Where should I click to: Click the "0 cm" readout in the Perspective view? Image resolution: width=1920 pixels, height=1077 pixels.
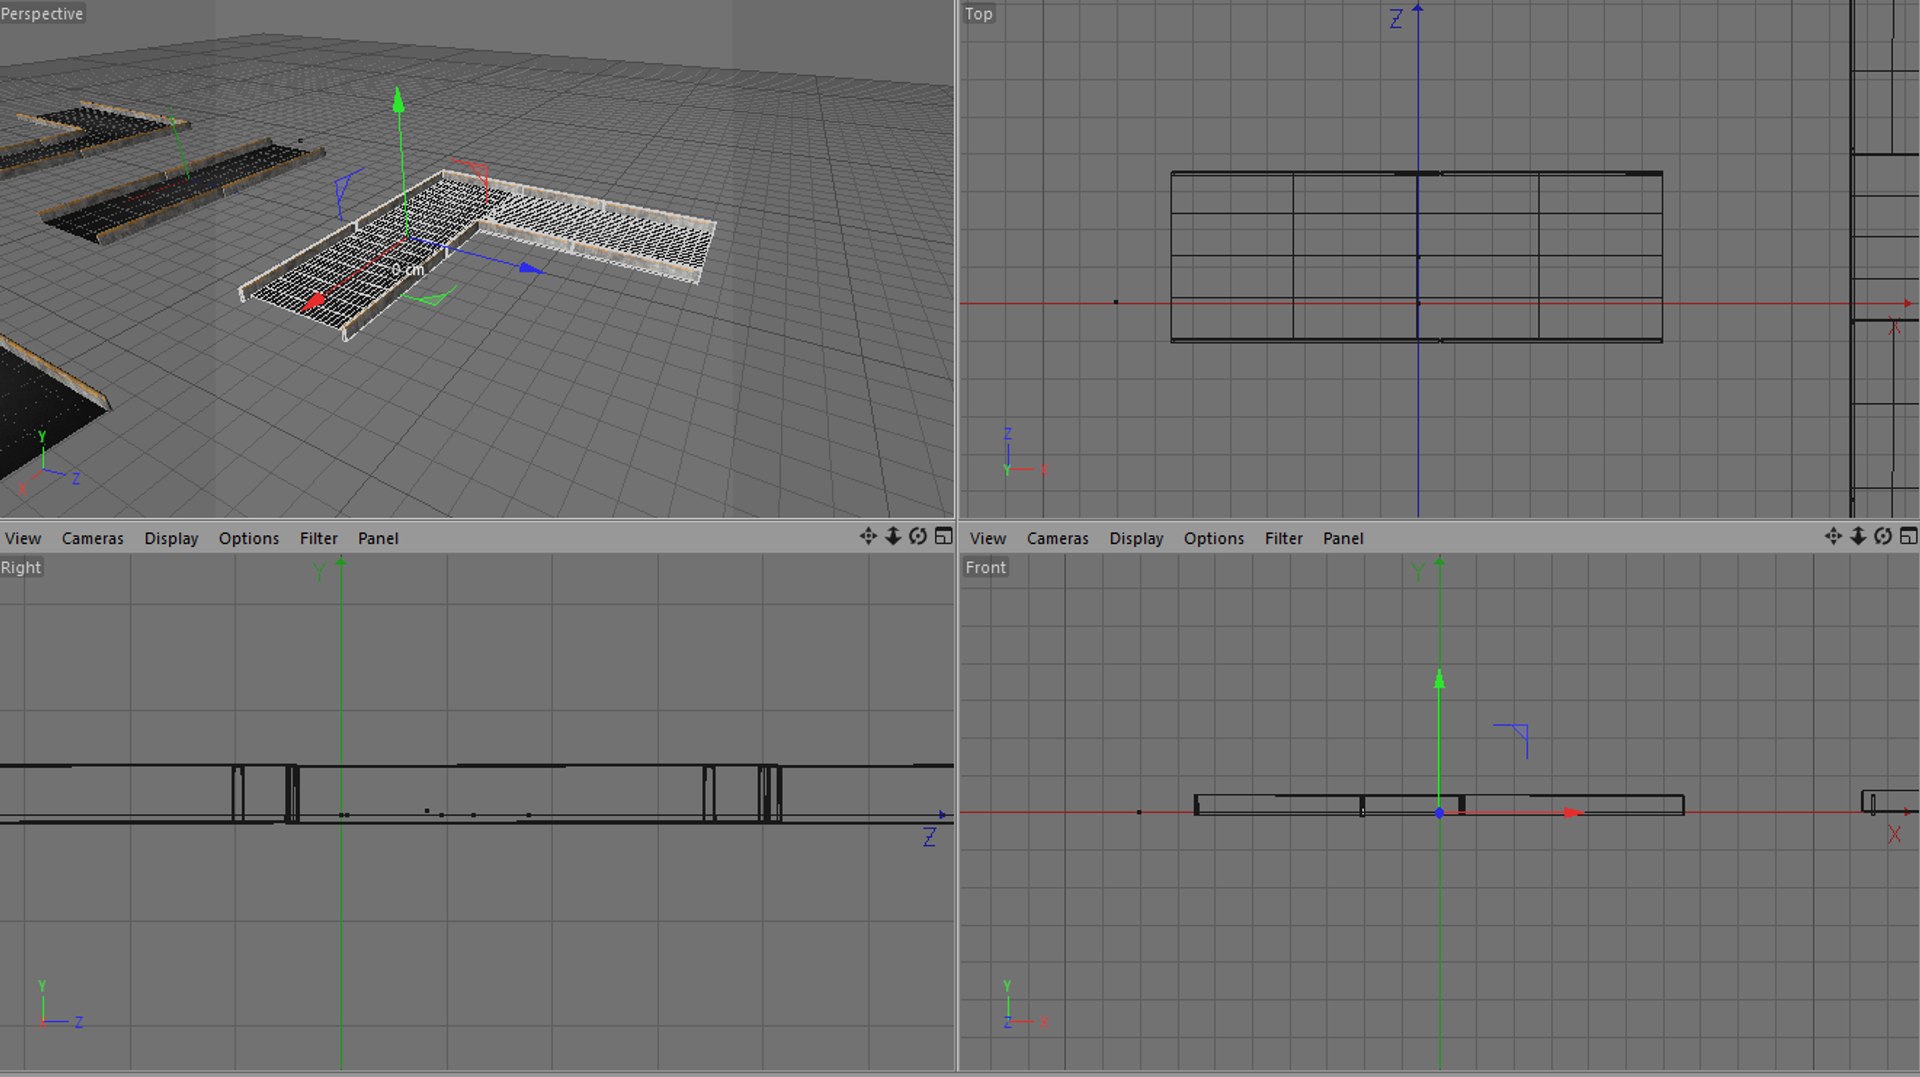(408, 270)
